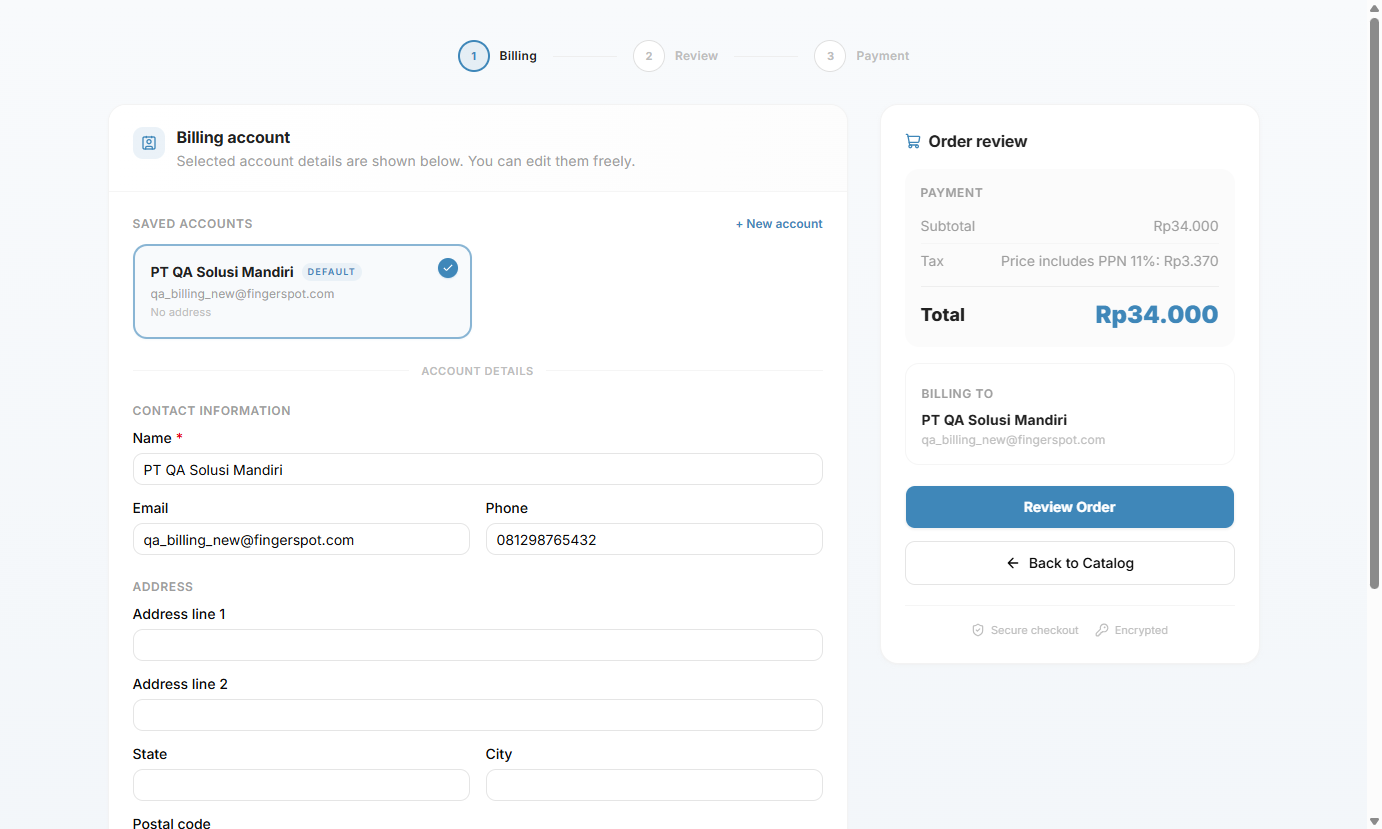The height and width of the screenshot is (829, 1382).
Task: Focus the Name input field
Action: (x=478, y=469)
